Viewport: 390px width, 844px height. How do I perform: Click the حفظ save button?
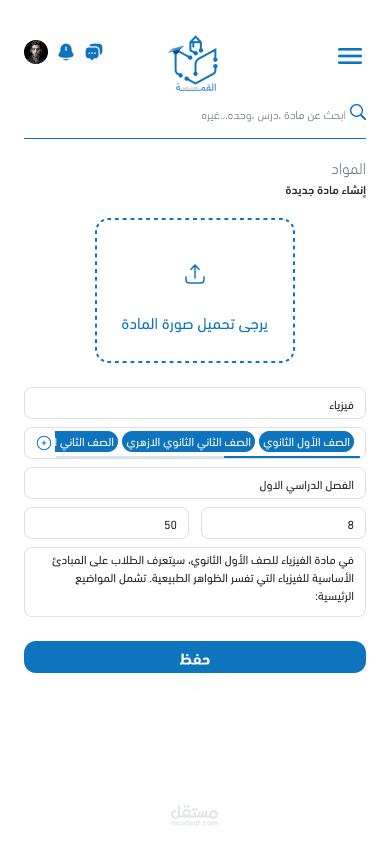pyautogui.click(x=195, y=657)
